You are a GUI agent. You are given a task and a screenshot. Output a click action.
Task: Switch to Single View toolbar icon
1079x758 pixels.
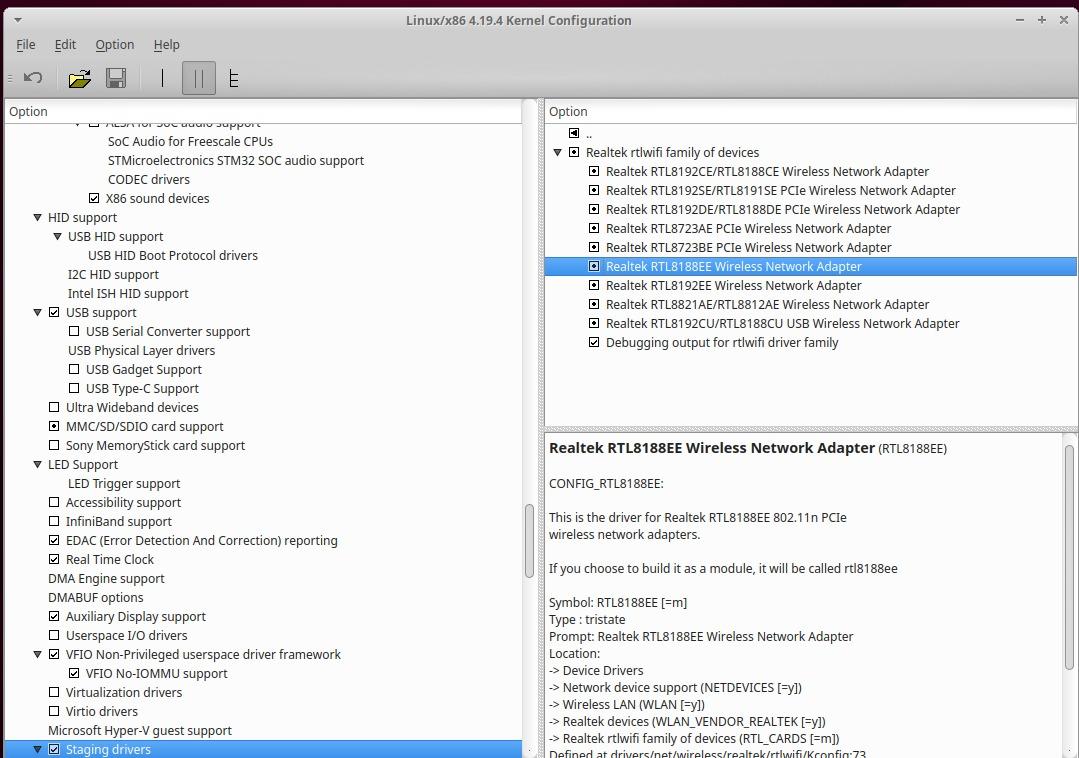[162, 78]
